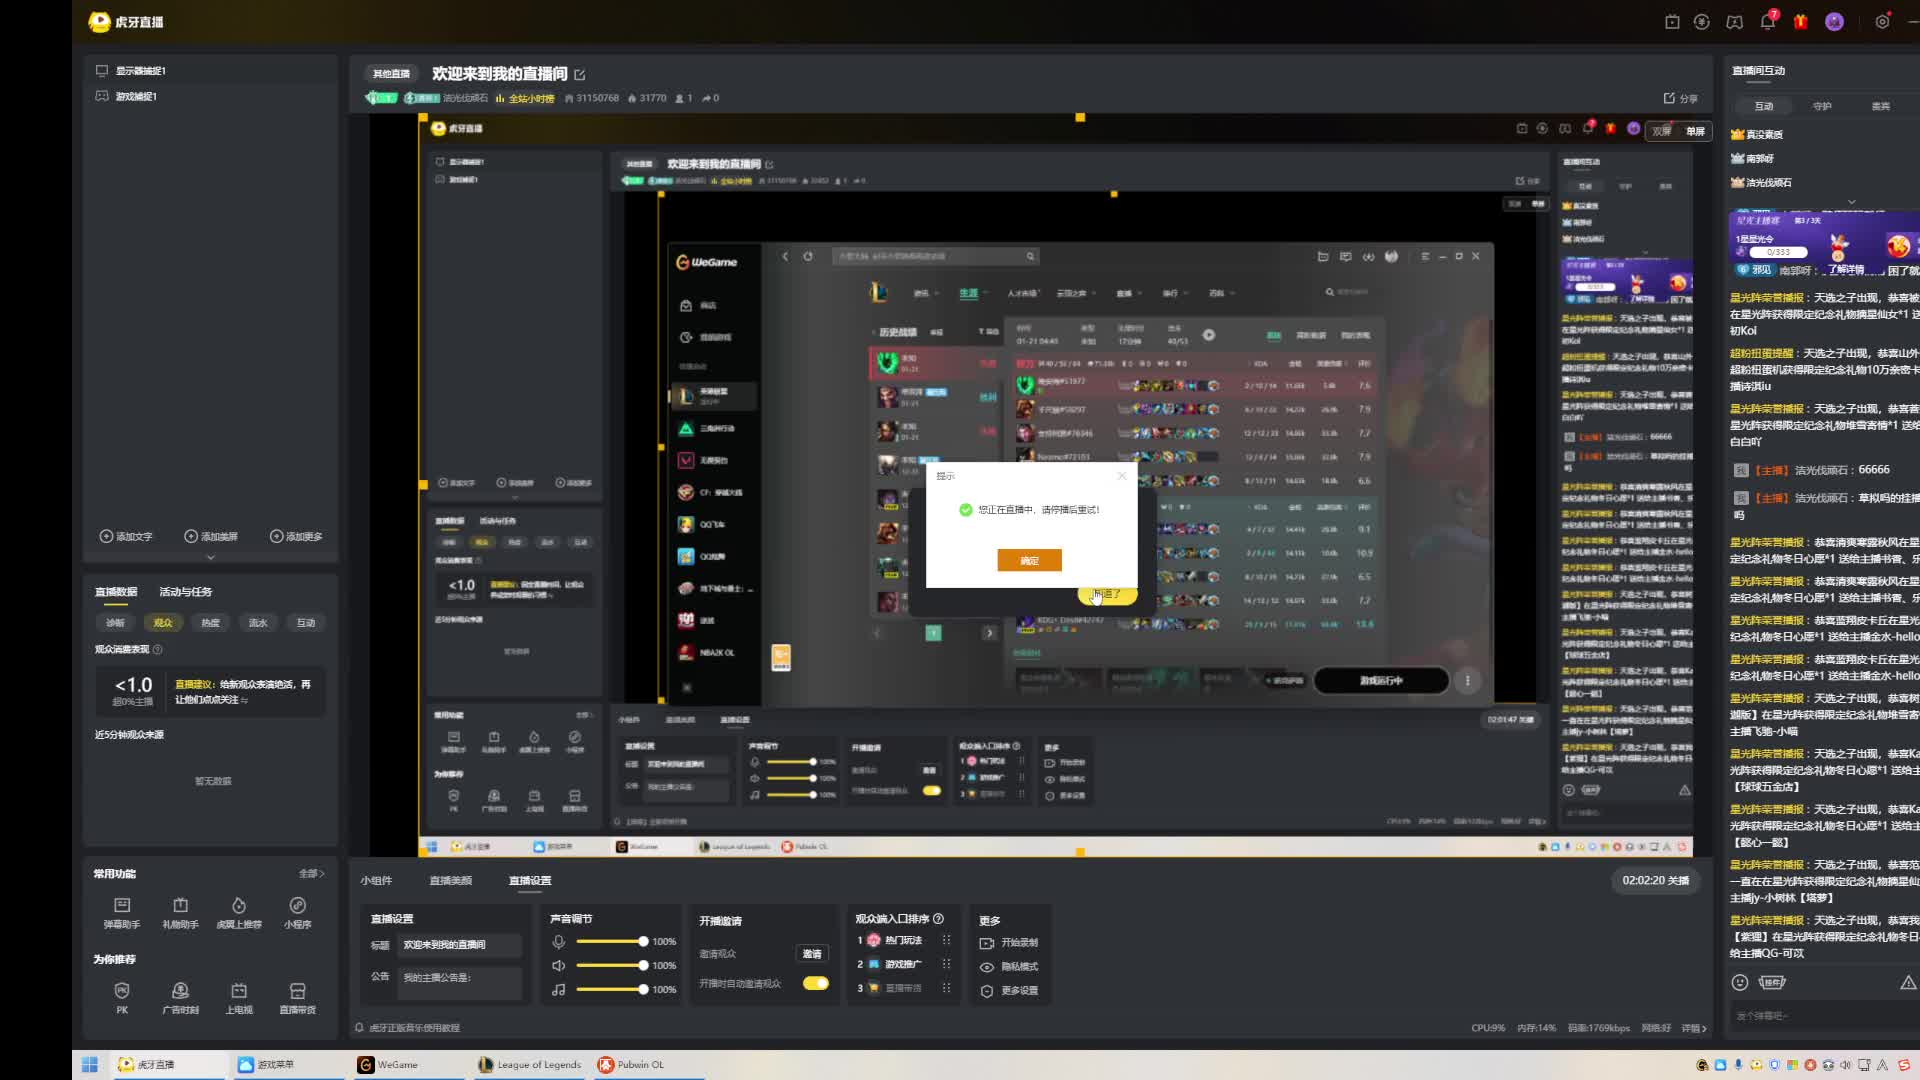Screen dimensions: 1920x1080
Task: Expand 详情 details in status bar
Action: click(x=1694, y=1028)
